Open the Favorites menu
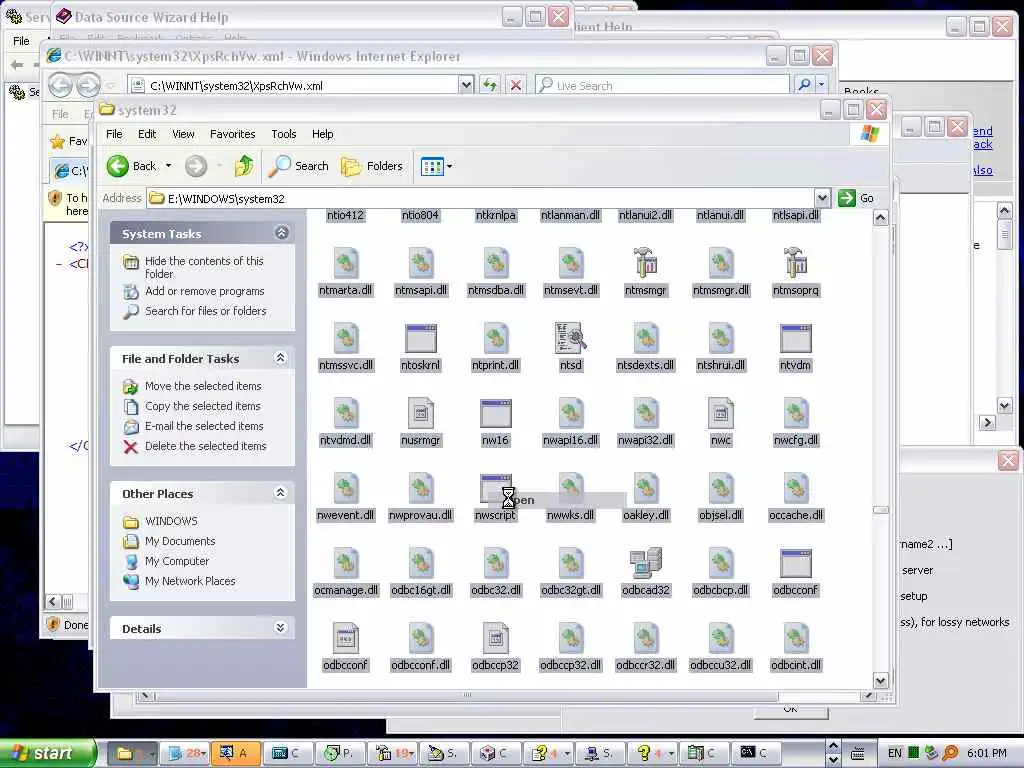This screenshot has width=1024, height=768. [232, 134]
